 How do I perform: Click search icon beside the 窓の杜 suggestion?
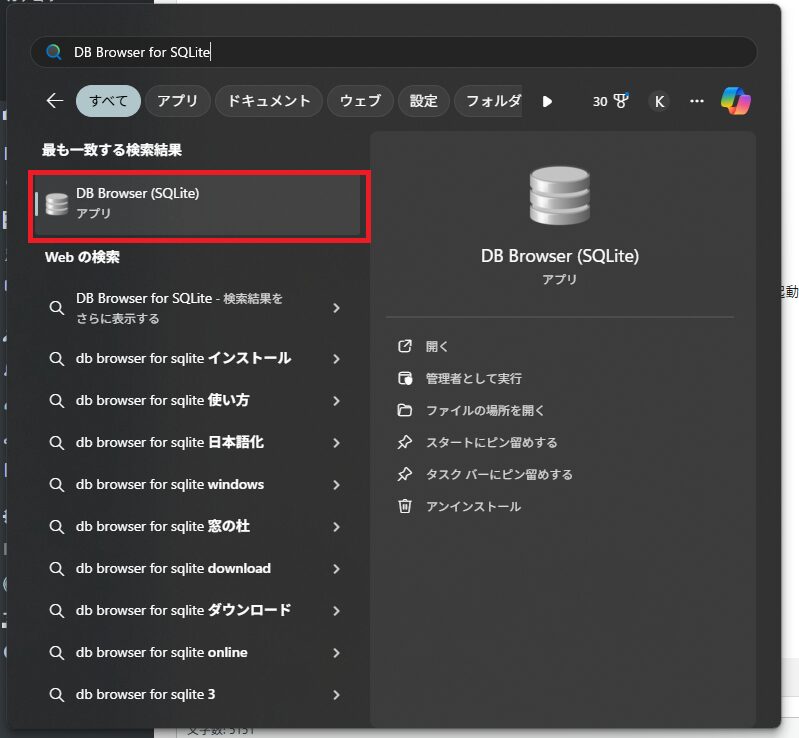[x=57, y=526]
